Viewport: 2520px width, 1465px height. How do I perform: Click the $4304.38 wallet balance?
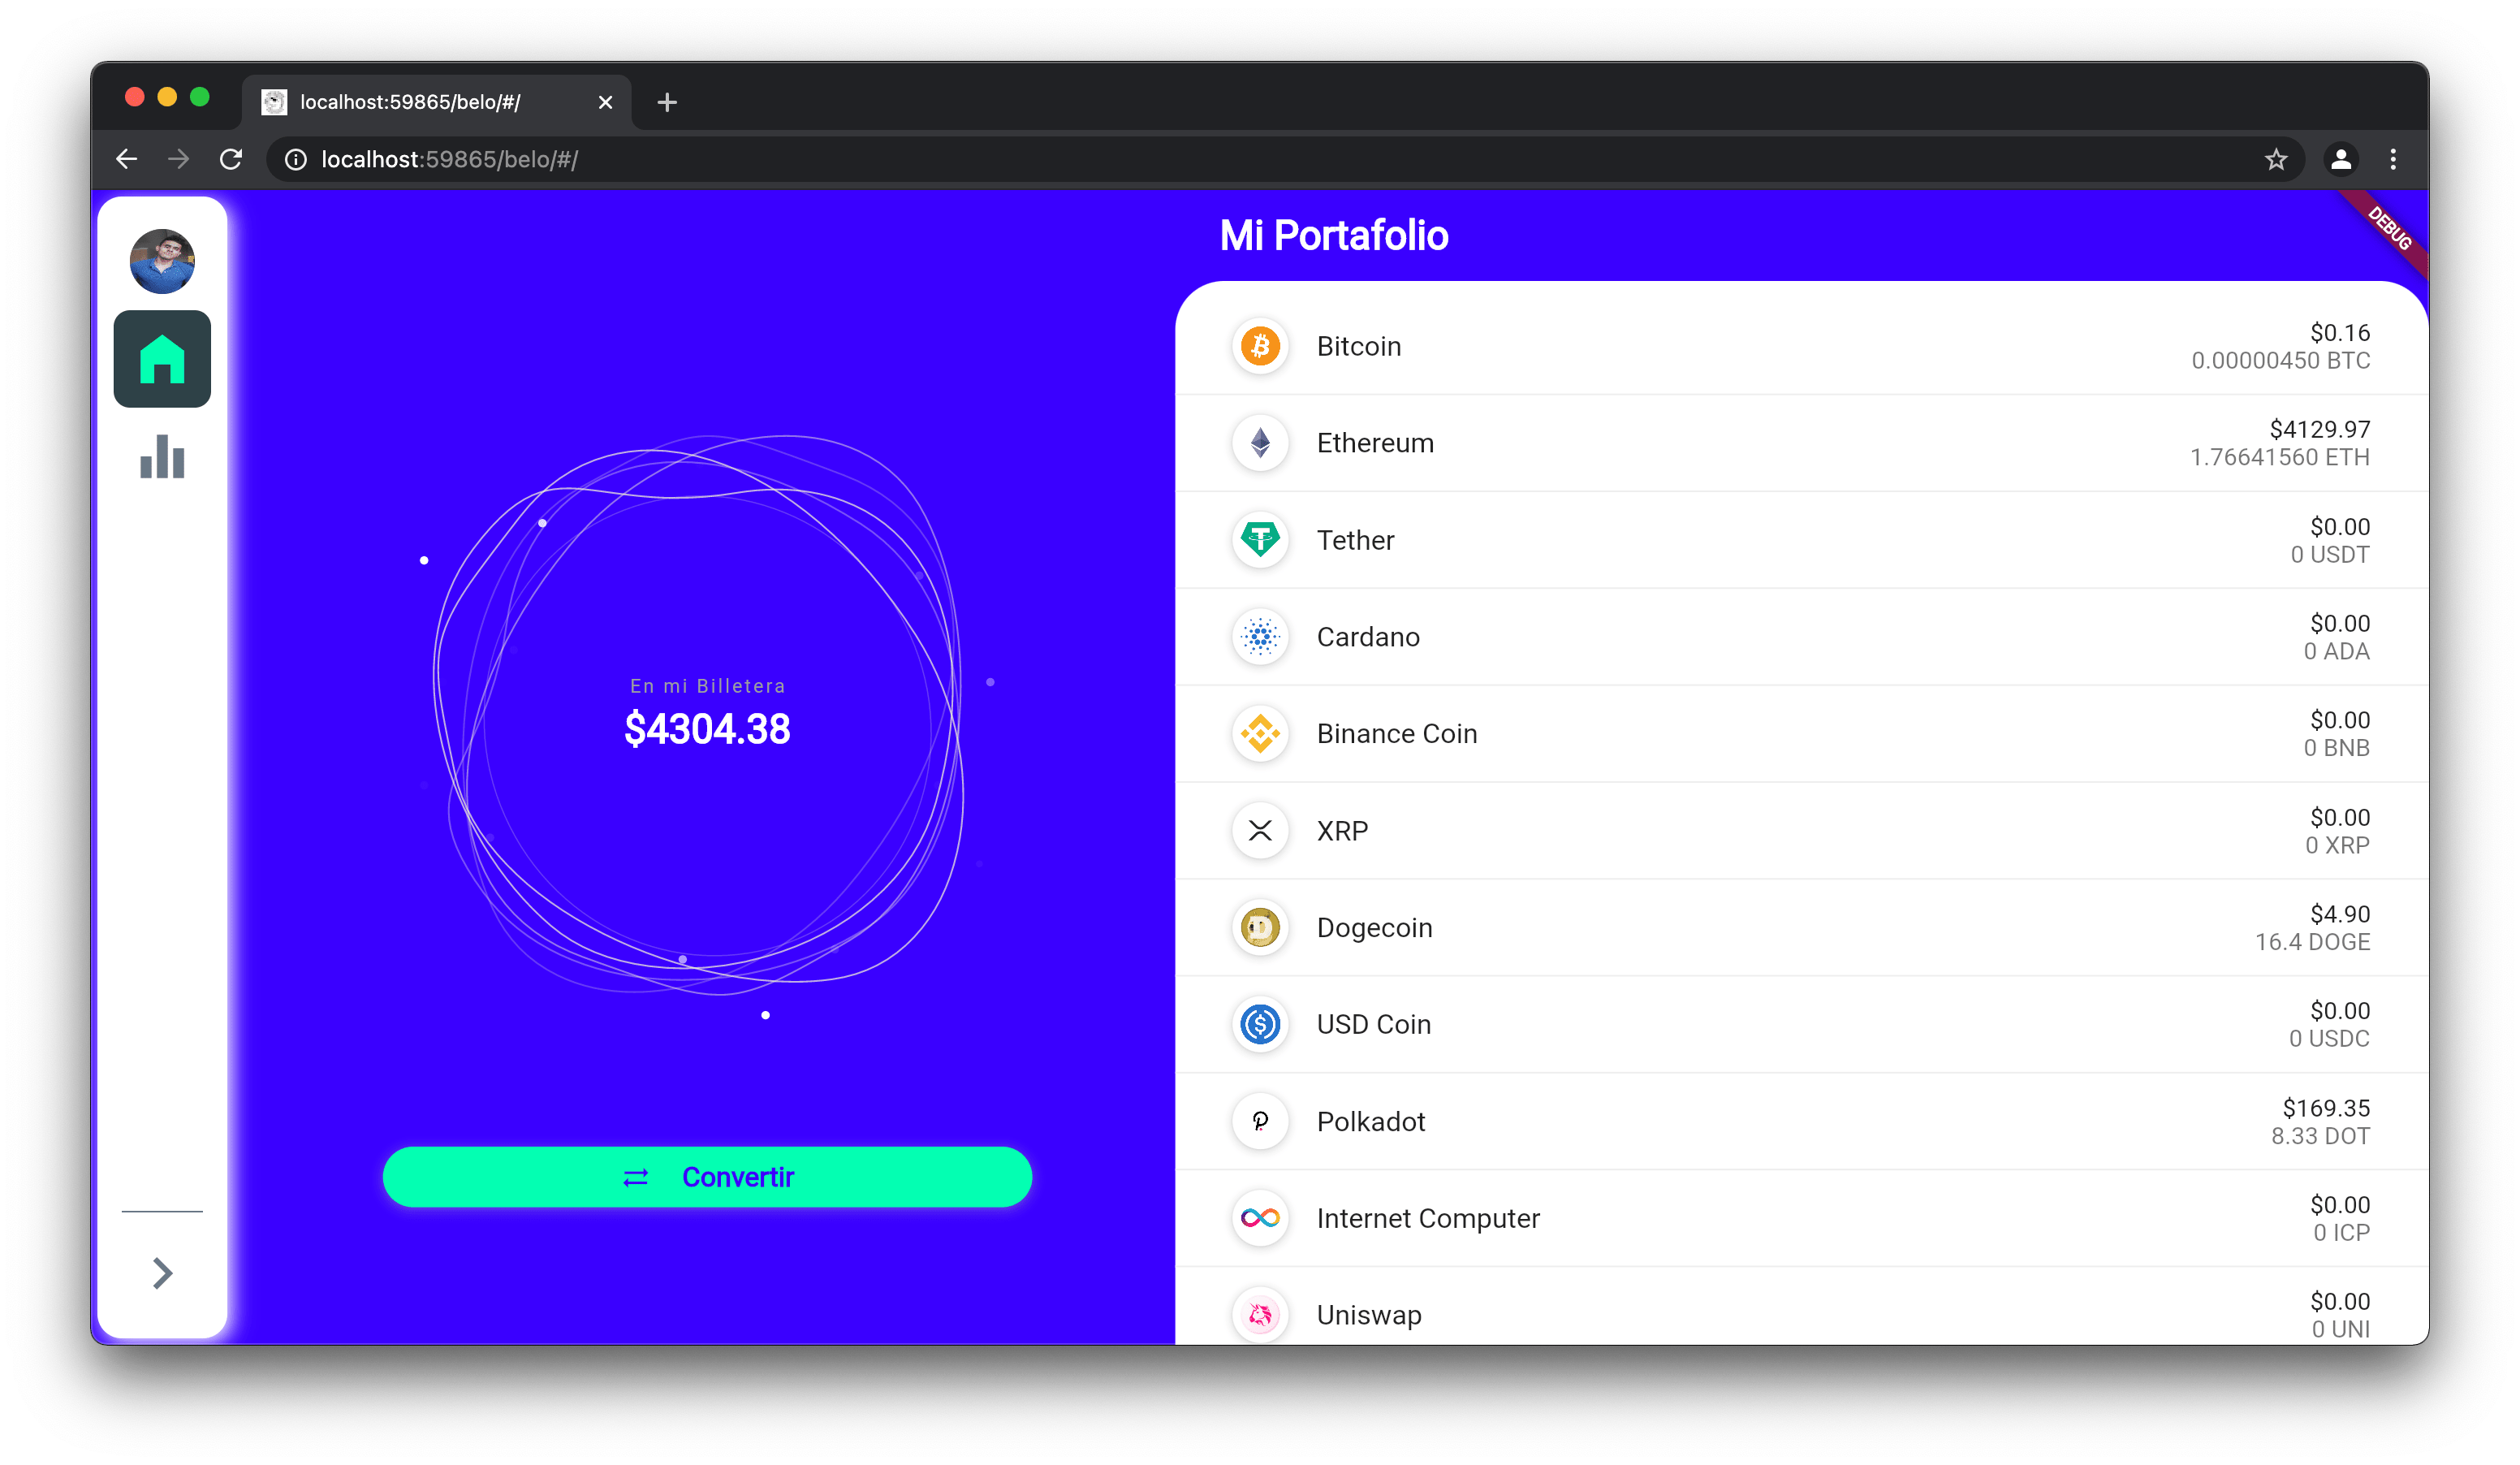(707, 729)
